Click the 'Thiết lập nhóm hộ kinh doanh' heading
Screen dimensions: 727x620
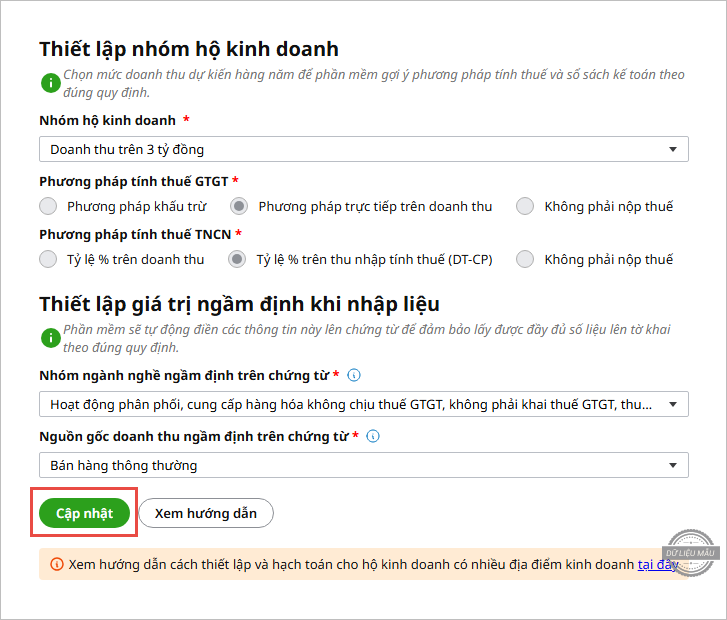(x=189, y=49)
